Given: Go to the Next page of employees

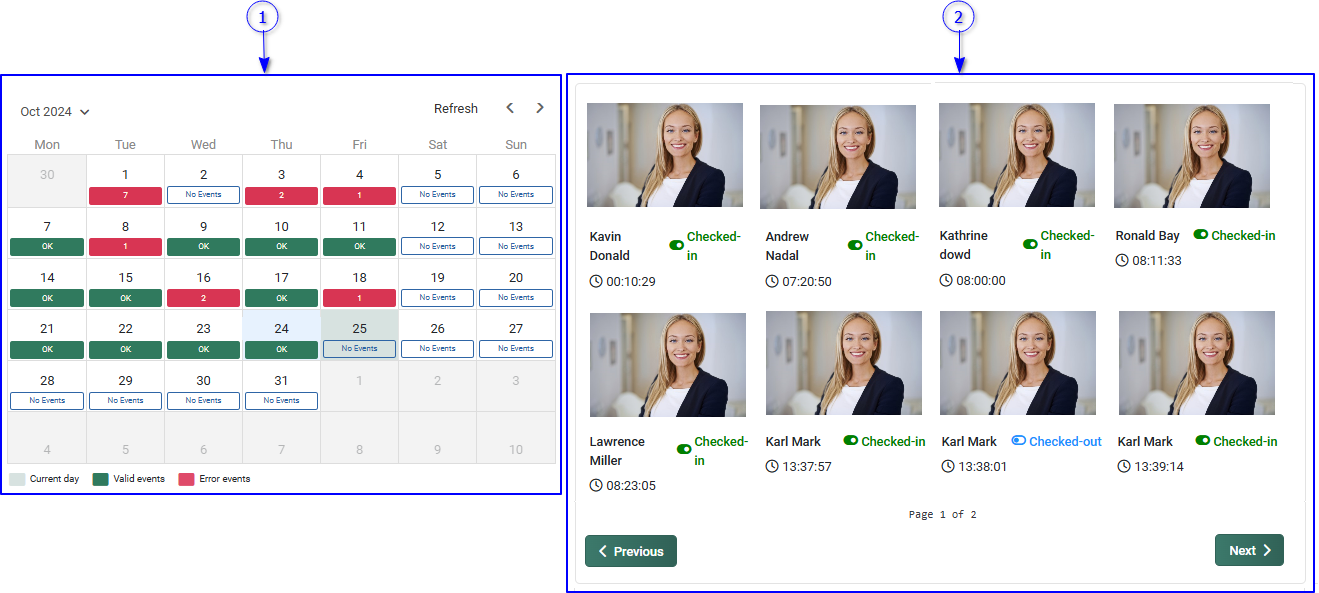Looking at the screenshot, I should tap(1249, 550).
